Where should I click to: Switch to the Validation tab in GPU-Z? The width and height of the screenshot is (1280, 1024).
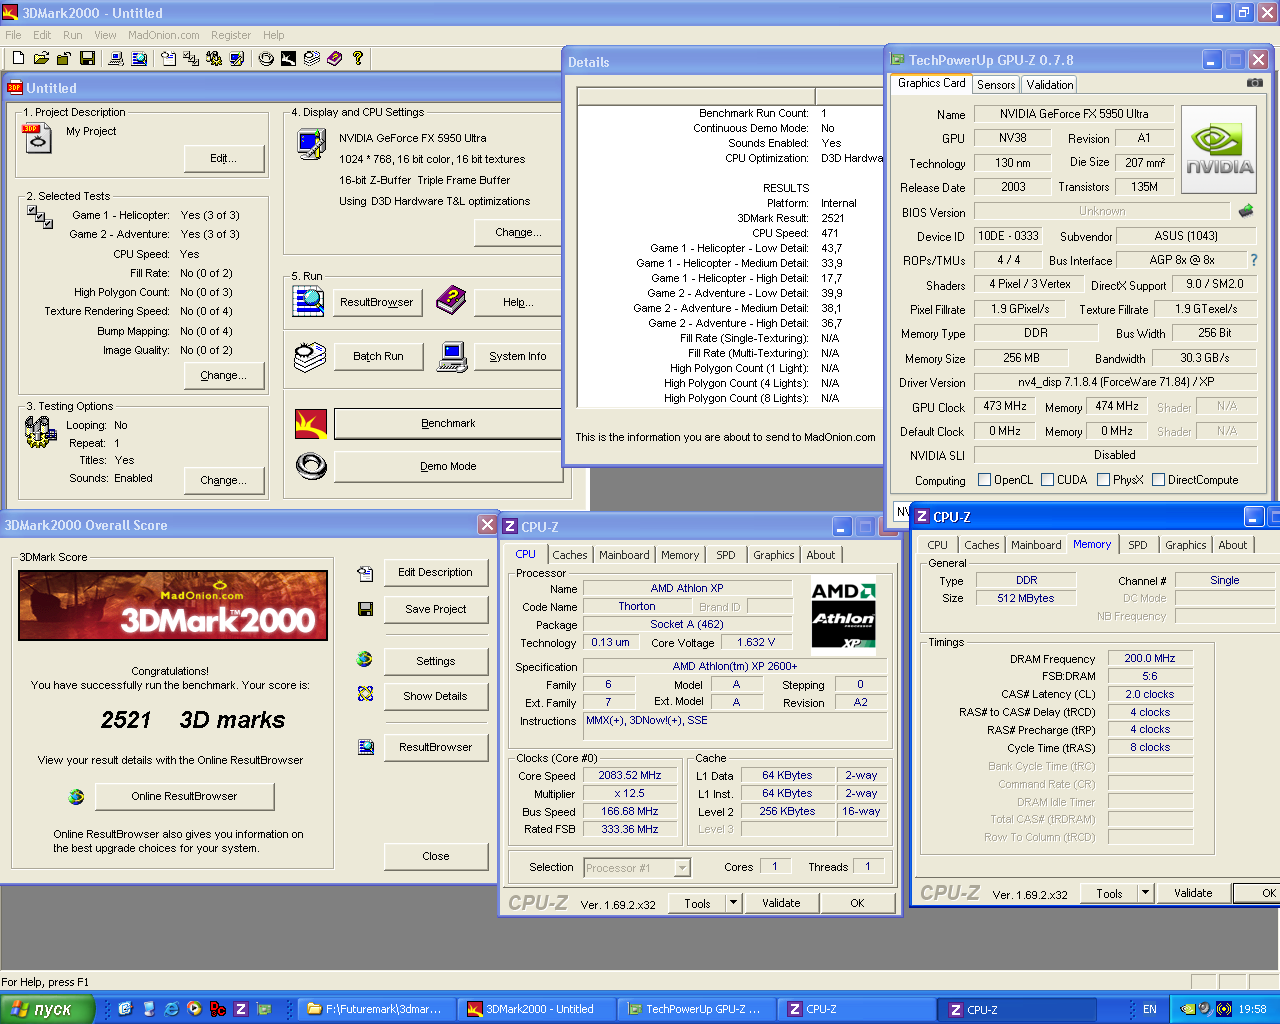point(1050,85)
